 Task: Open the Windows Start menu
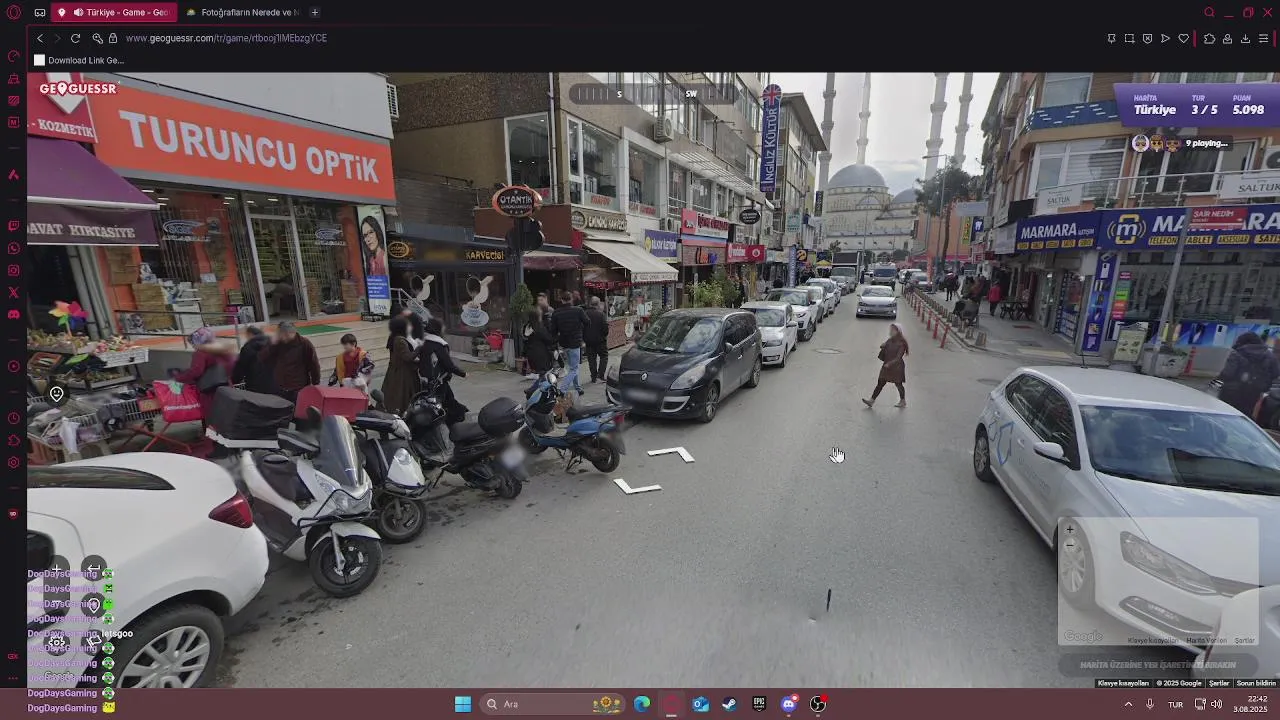(x=463, y=704)
